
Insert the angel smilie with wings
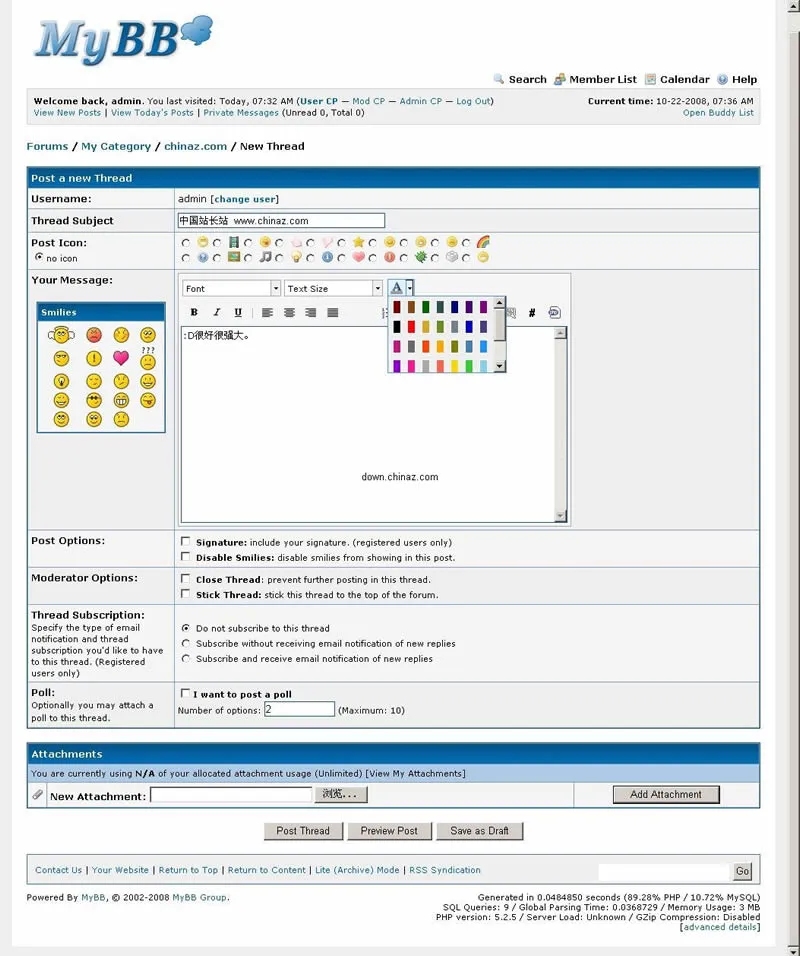tap(62, 335)
